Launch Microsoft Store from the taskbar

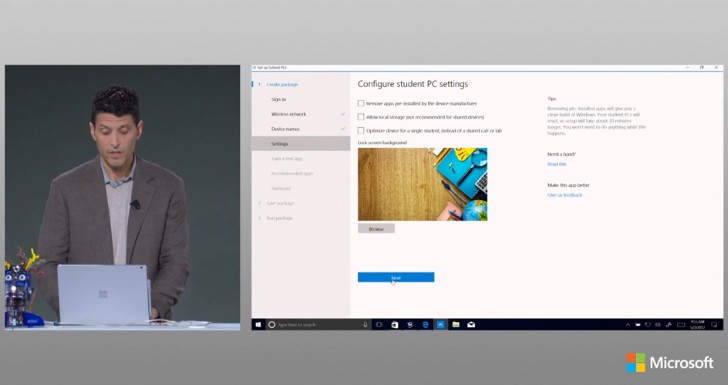394,325
